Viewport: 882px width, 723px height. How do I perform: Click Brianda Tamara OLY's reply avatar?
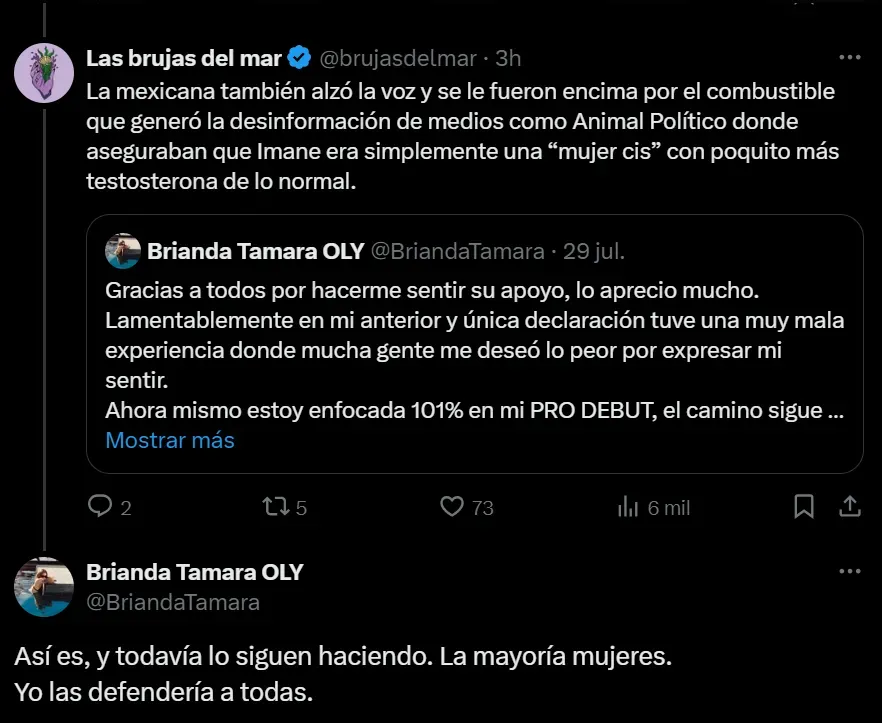[44, 586]
